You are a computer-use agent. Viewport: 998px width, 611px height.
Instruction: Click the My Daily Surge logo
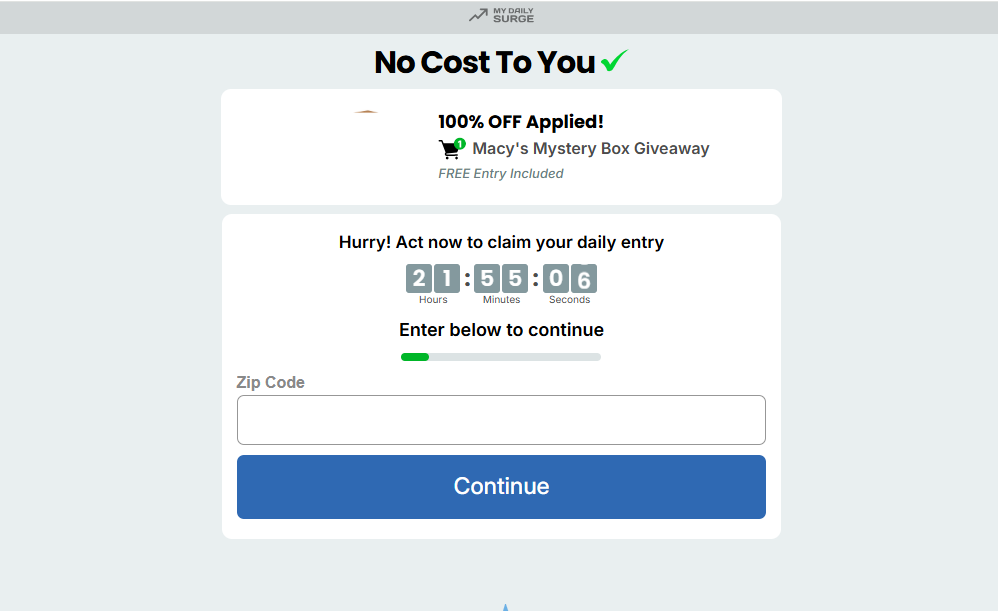(501, 15)
